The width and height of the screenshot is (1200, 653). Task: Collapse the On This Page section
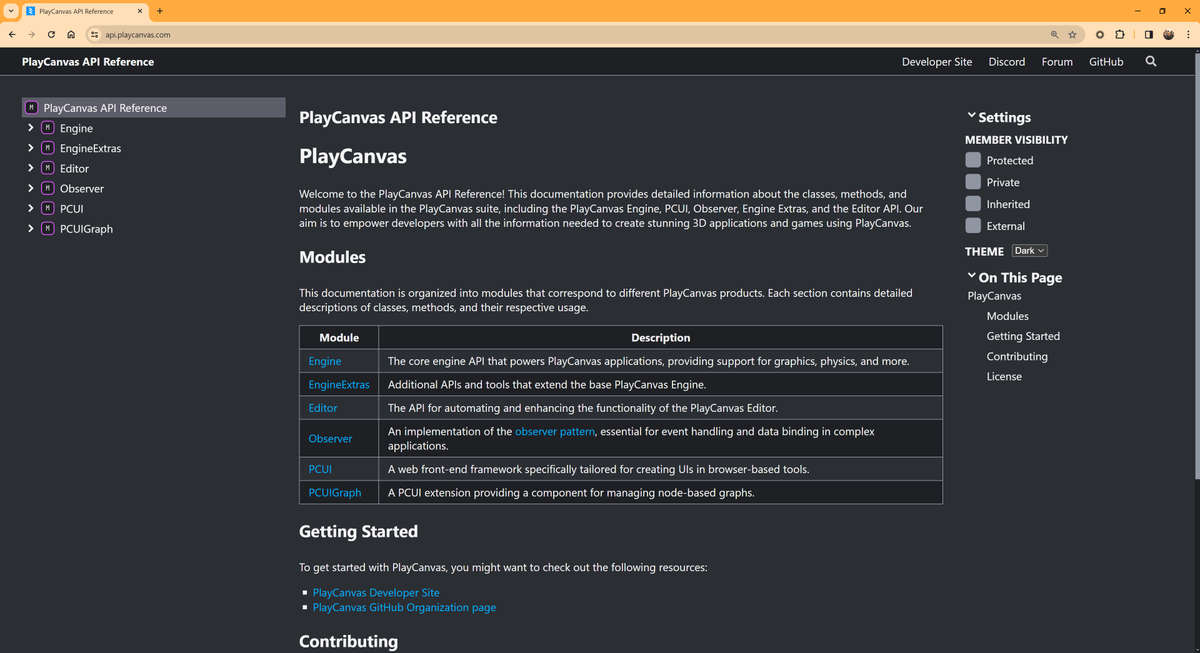[x=1015, y=277]
